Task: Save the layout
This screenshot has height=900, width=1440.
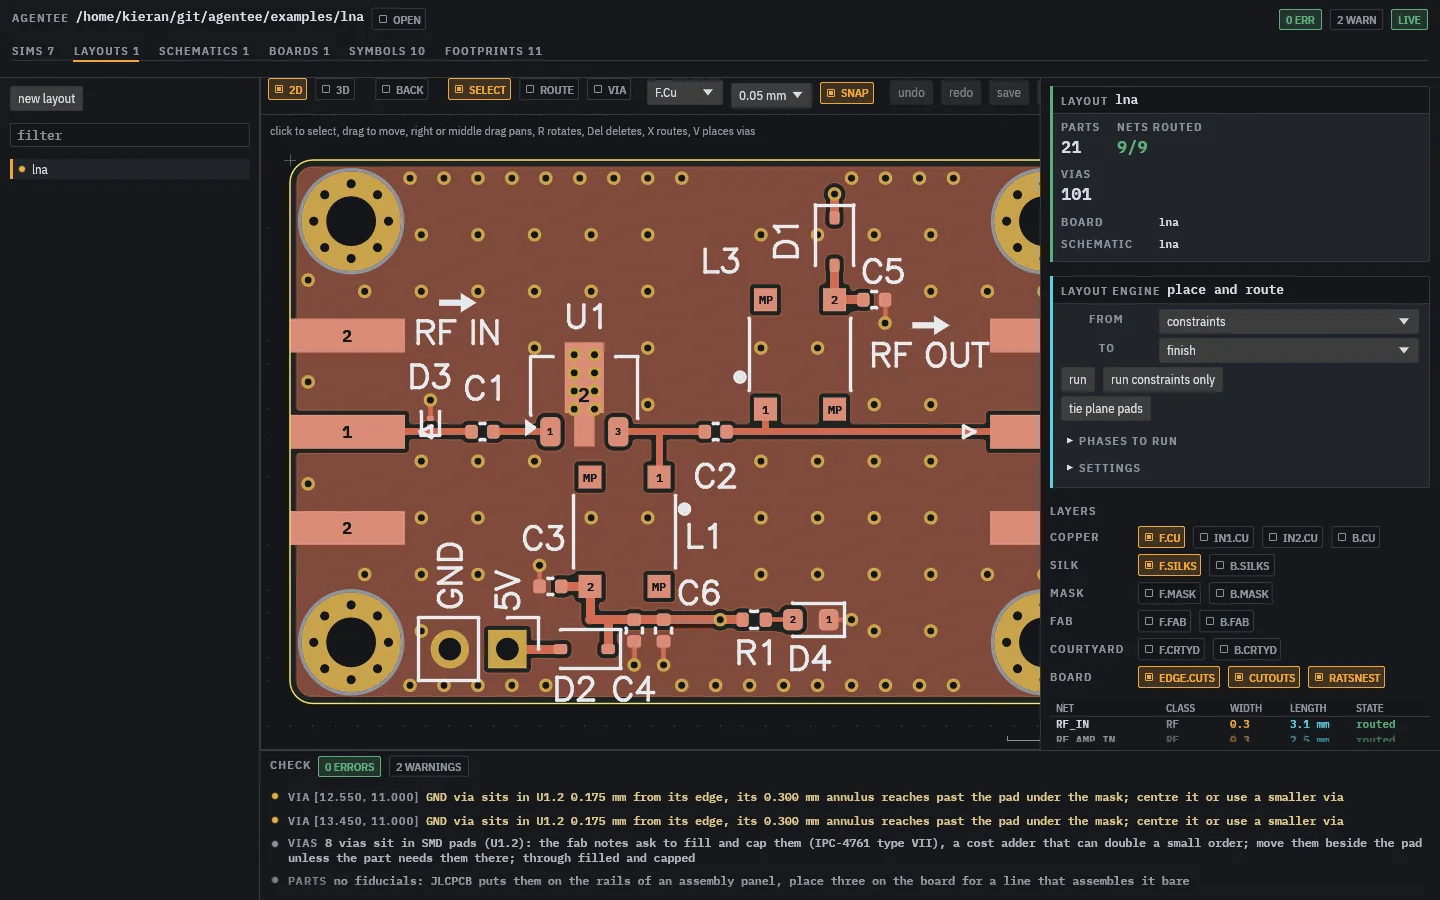Action: coord(1009,93)
